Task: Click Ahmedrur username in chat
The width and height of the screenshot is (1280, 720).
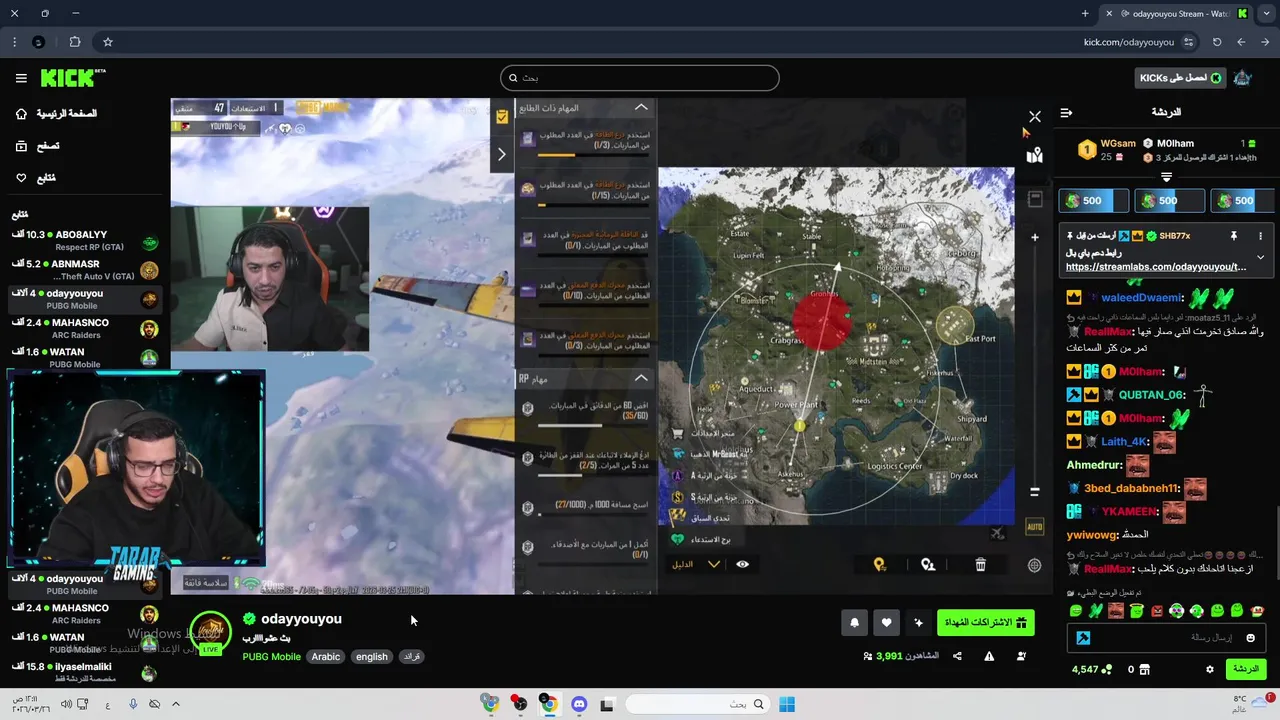Action: click(1094, 465)
